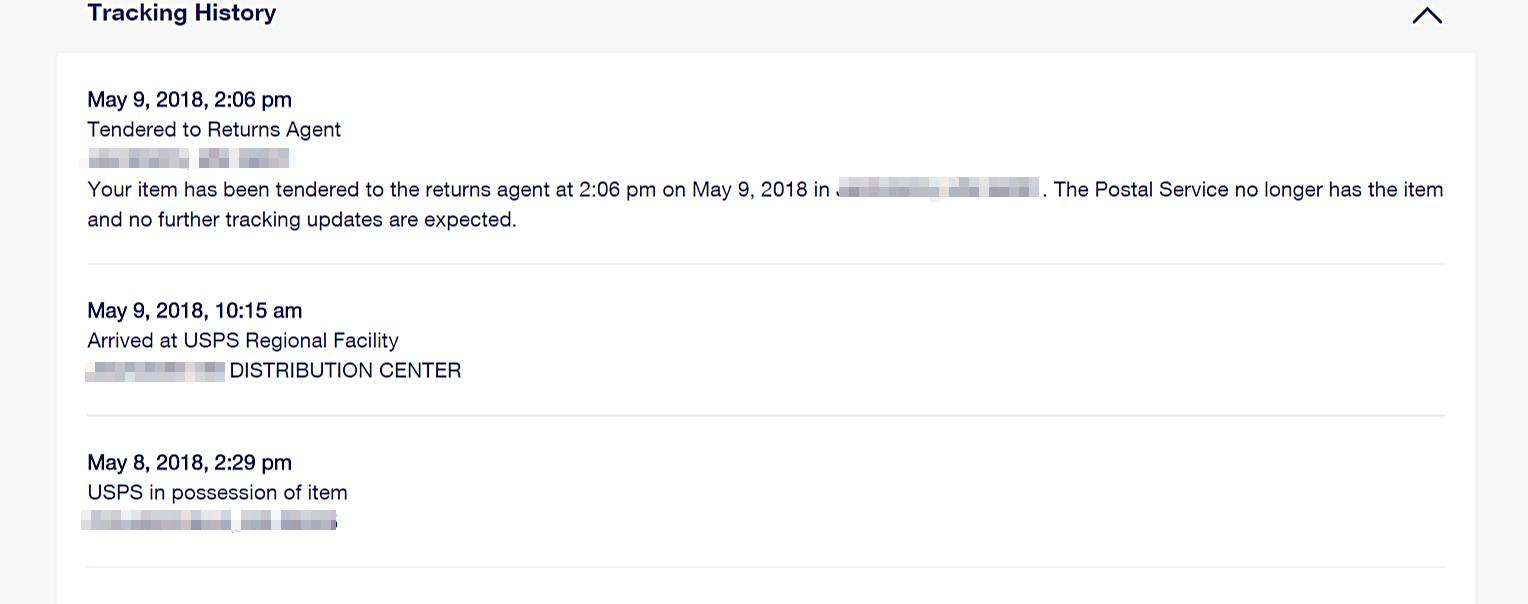Click the no further tracking updates text
1528x604 pixels.
[300, 219]
